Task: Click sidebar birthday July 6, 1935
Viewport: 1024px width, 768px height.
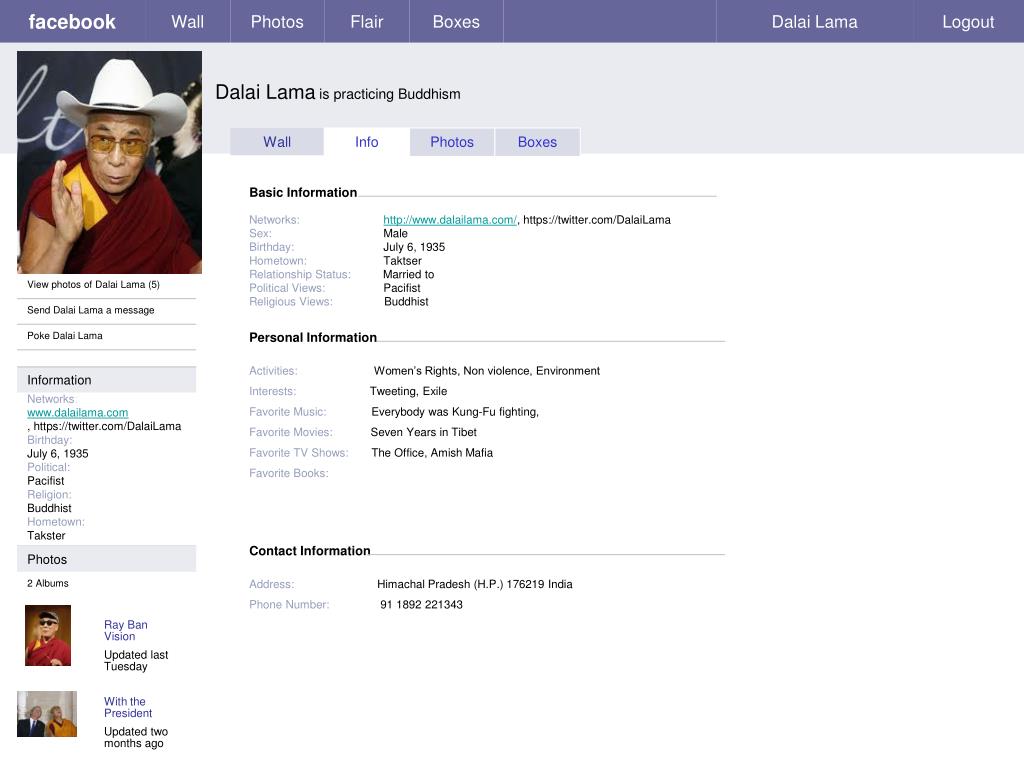Action: tap(57, 453)
